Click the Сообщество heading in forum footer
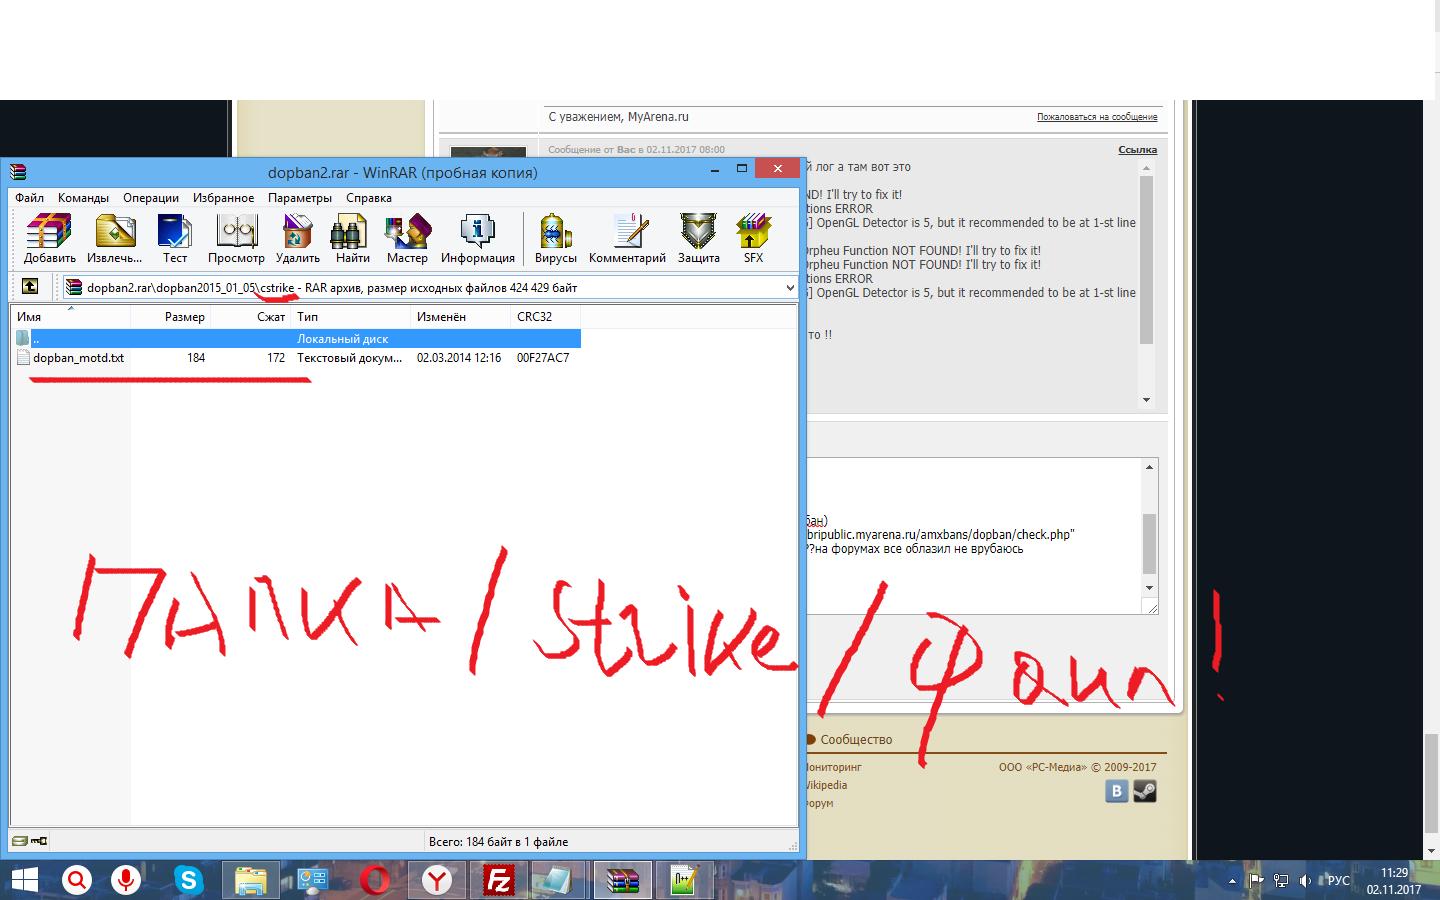Screen dimensions: 1440x900 pos(856,740)
